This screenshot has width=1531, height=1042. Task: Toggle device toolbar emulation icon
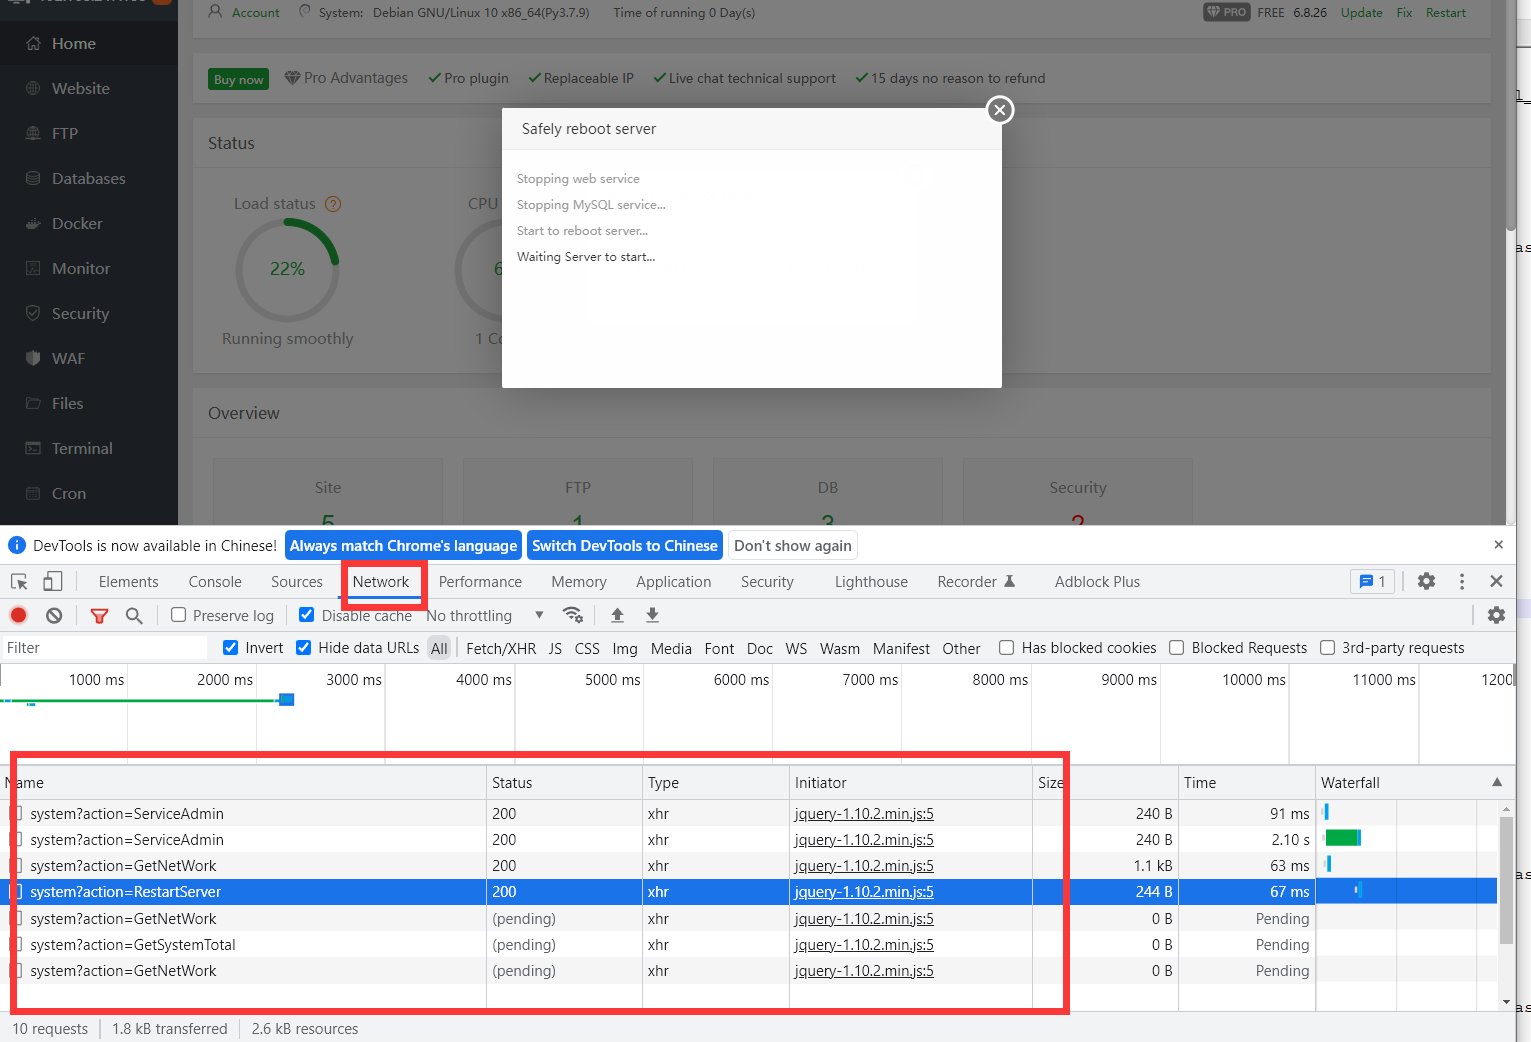pyautogui.click(x=52, y=581)
